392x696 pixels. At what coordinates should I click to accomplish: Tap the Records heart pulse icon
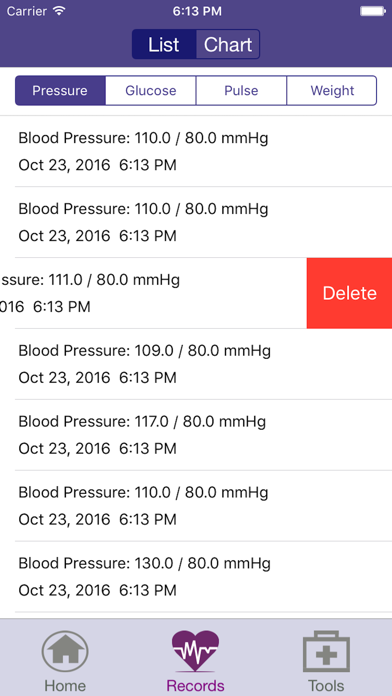(195, 652)
